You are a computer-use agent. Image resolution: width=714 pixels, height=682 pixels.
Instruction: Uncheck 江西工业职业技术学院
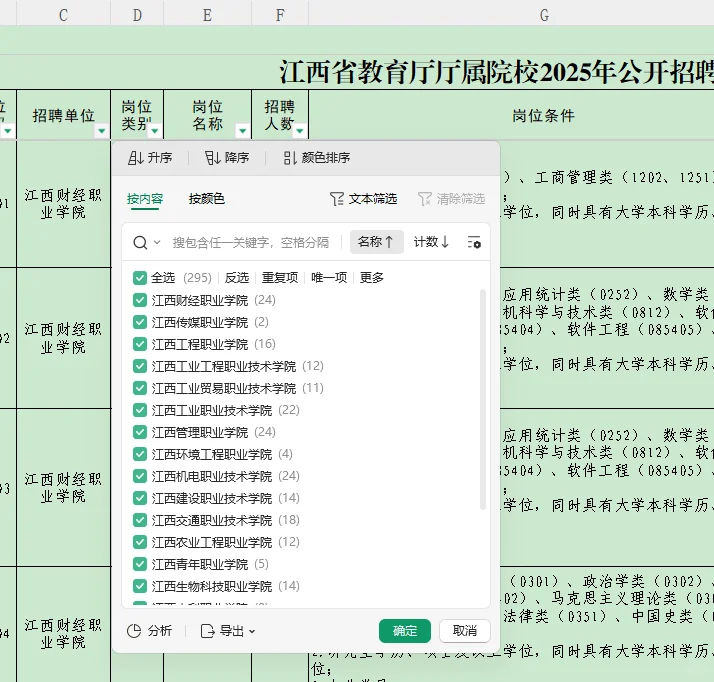point(140,410)
